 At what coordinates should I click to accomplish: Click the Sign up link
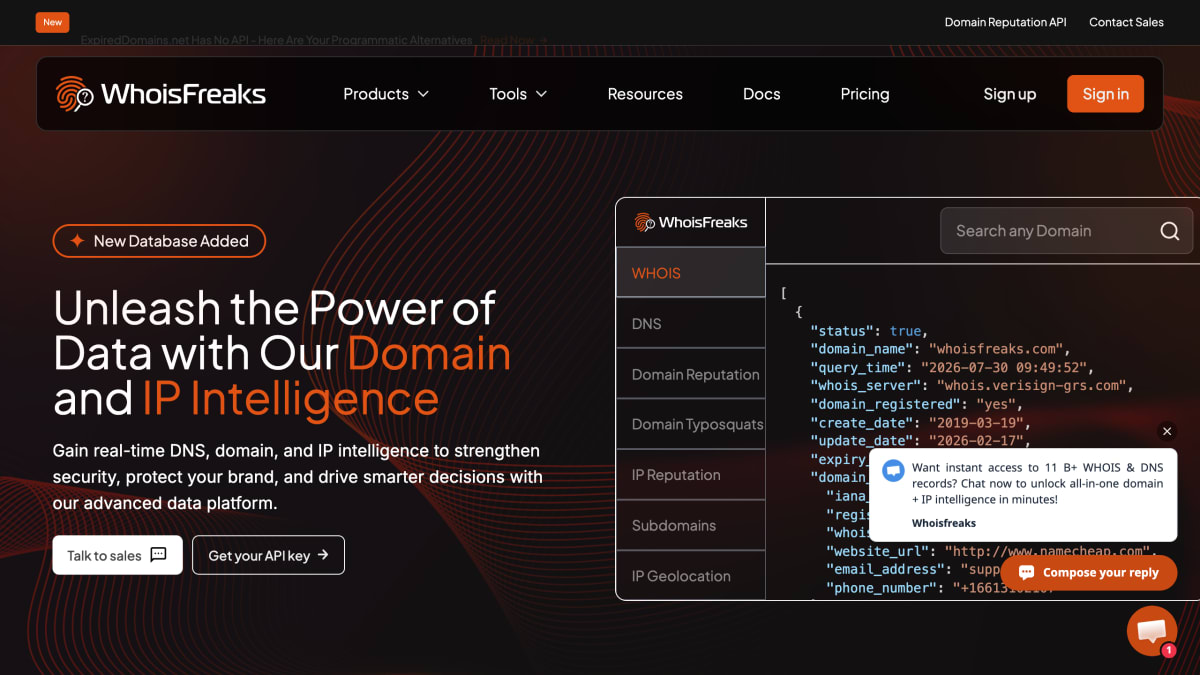coord(1009,94)
